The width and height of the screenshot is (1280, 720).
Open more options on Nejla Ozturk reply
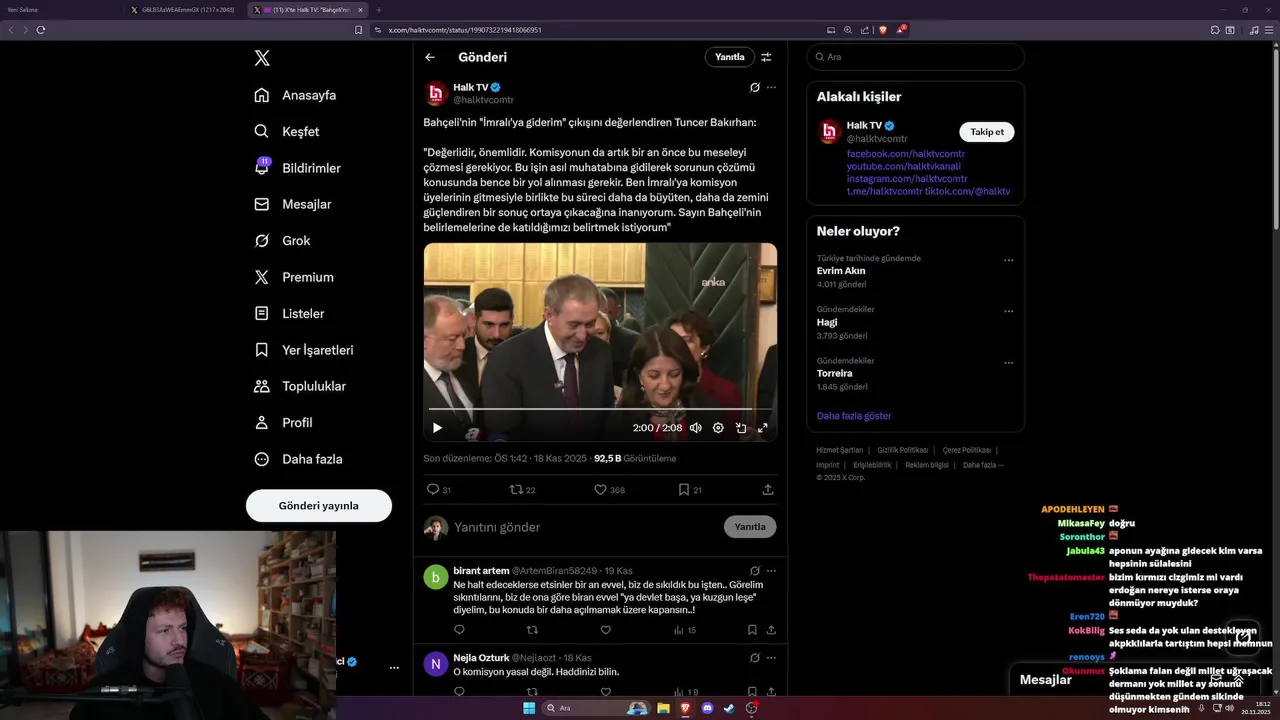point(771,658)
